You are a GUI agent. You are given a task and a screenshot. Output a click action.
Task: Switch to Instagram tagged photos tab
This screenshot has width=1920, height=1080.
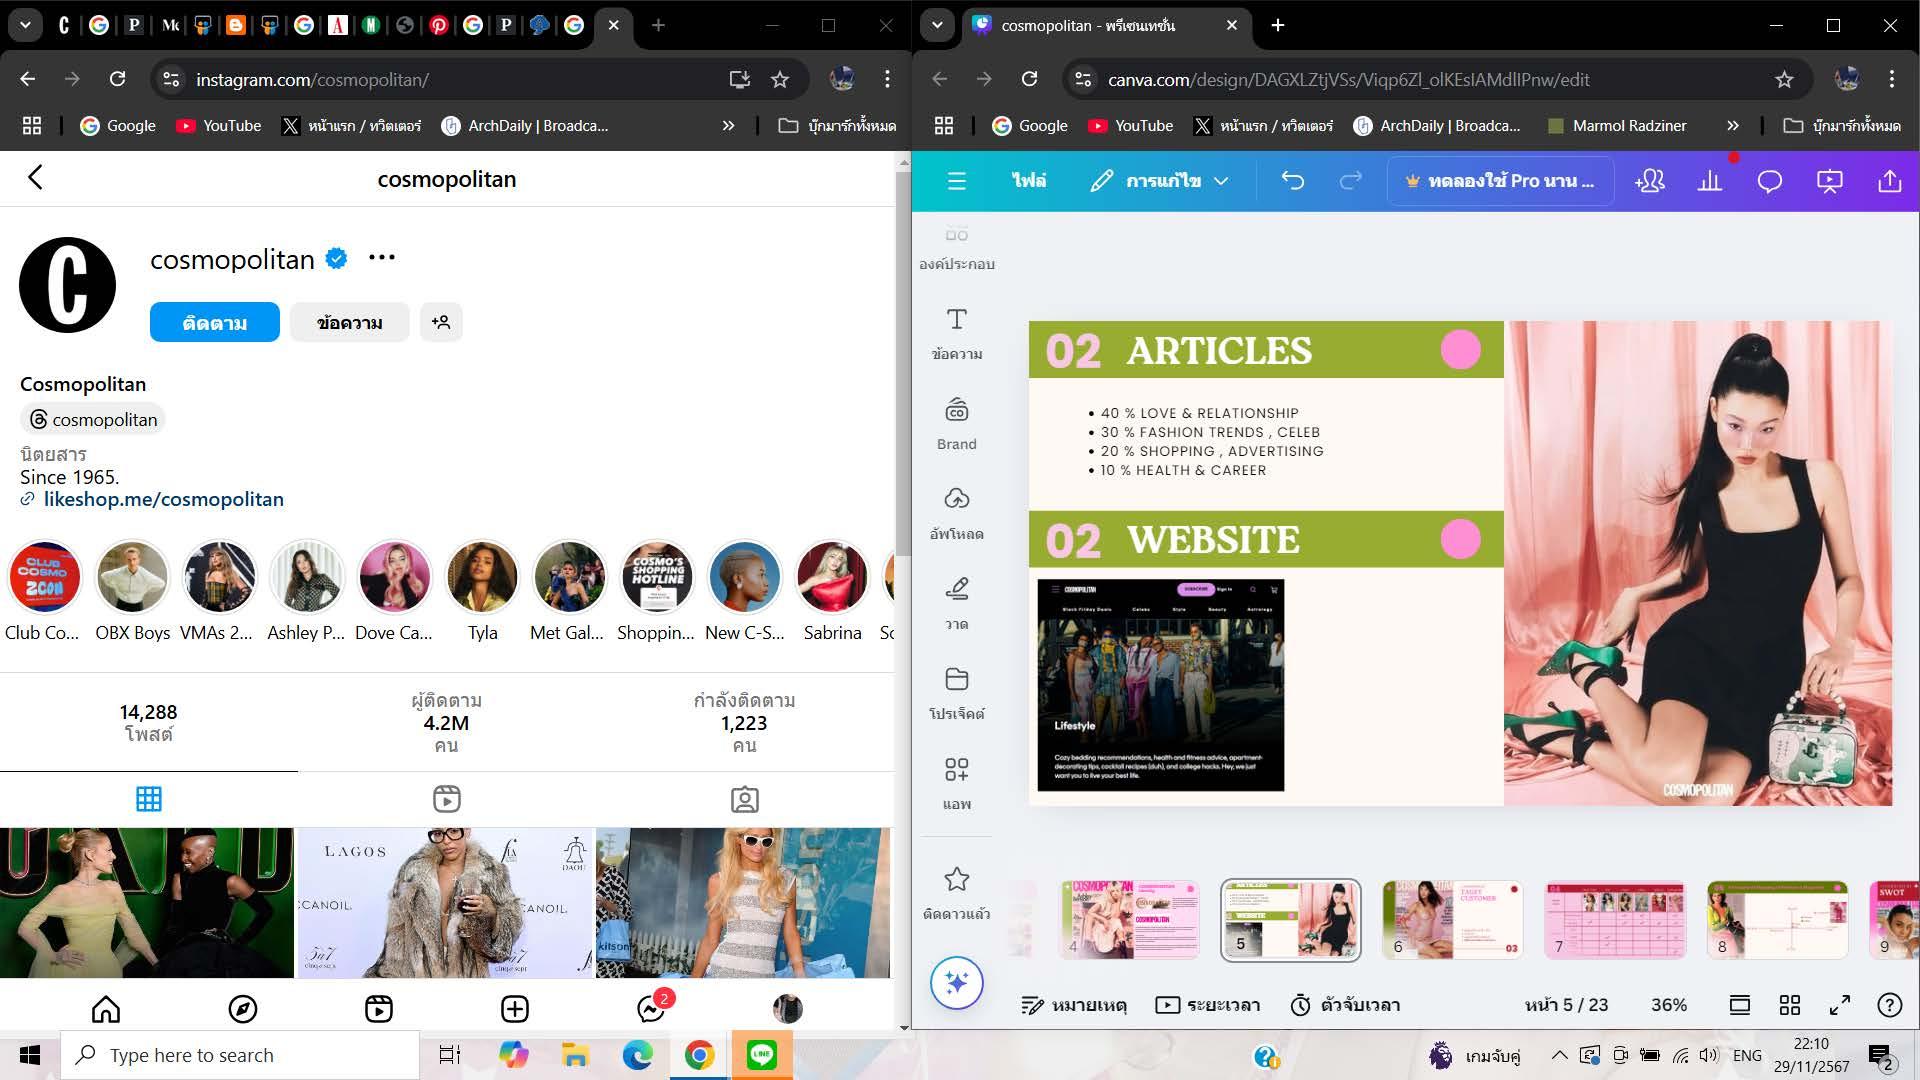[x=744, y=799]
